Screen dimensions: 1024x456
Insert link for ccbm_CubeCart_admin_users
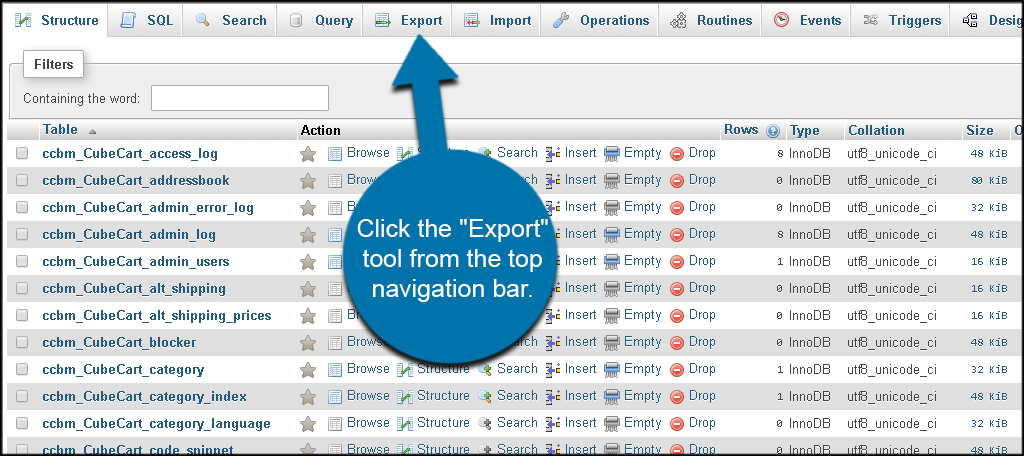[581, 261]
